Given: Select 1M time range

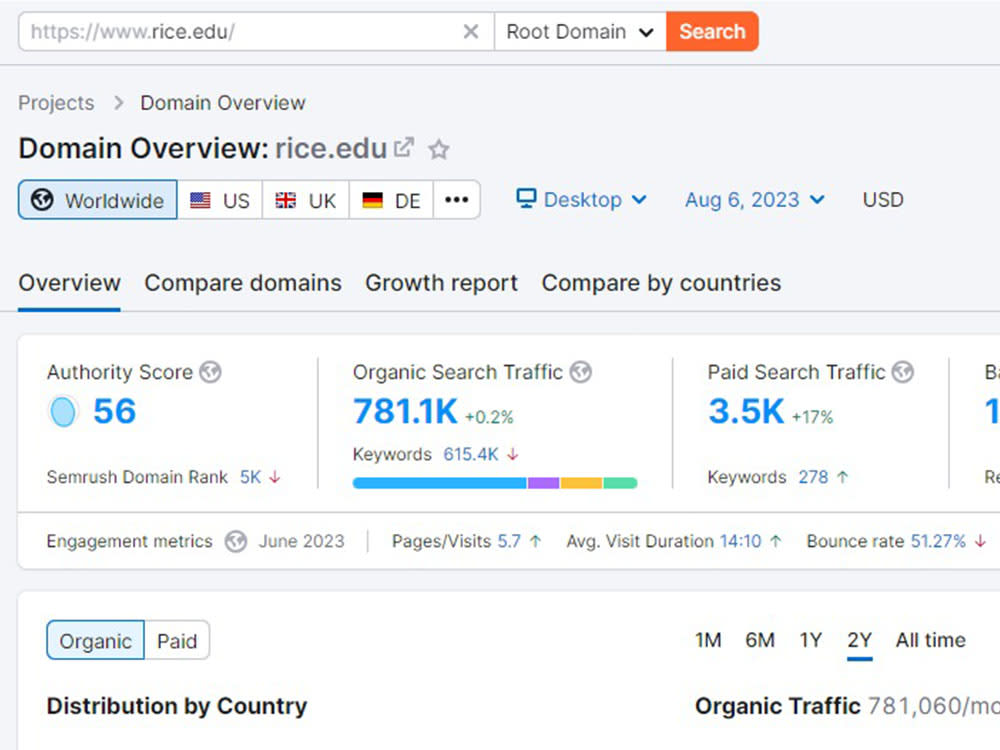Looking at the screenshot, I should click(x=708, y=640).
